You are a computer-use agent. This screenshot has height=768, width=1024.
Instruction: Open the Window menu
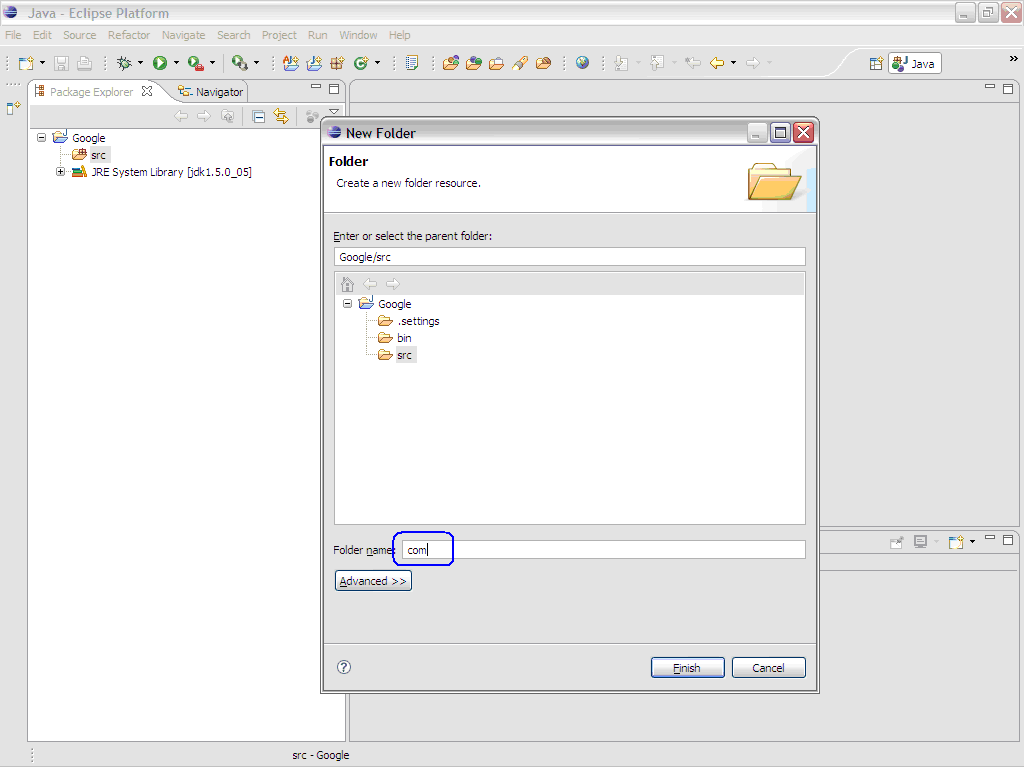(358, 35)
